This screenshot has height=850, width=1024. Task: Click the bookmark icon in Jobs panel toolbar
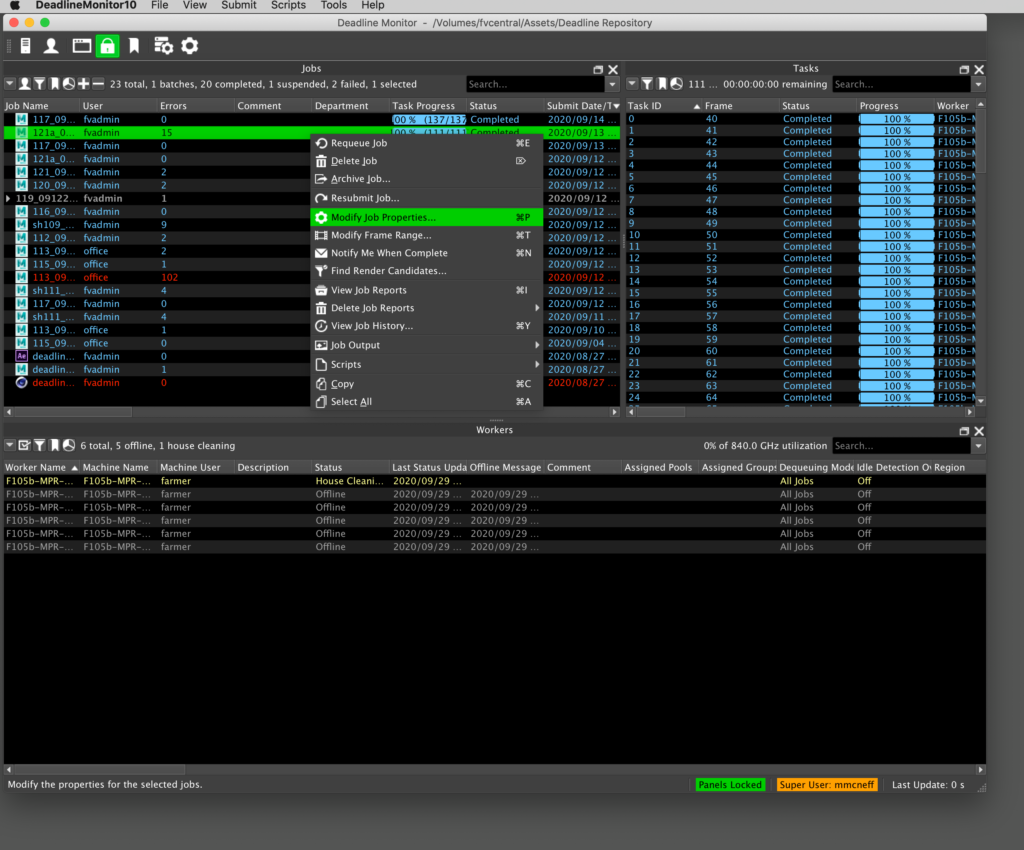coord(55,84)
